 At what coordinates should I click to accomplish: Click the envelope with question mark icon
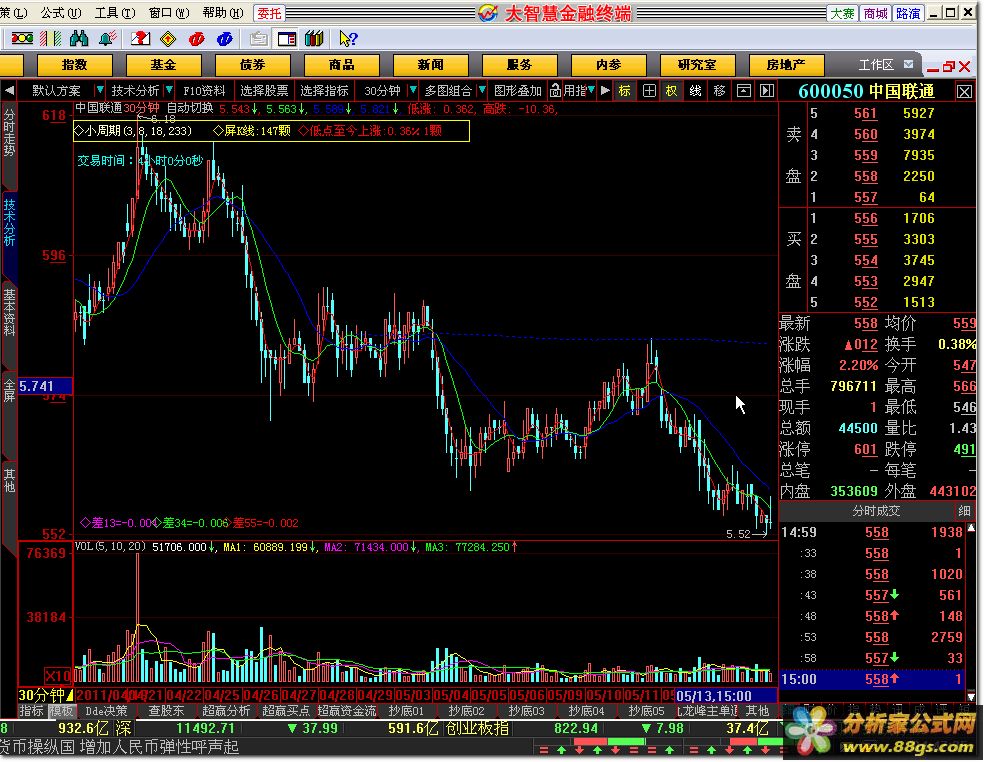[140, 39]
